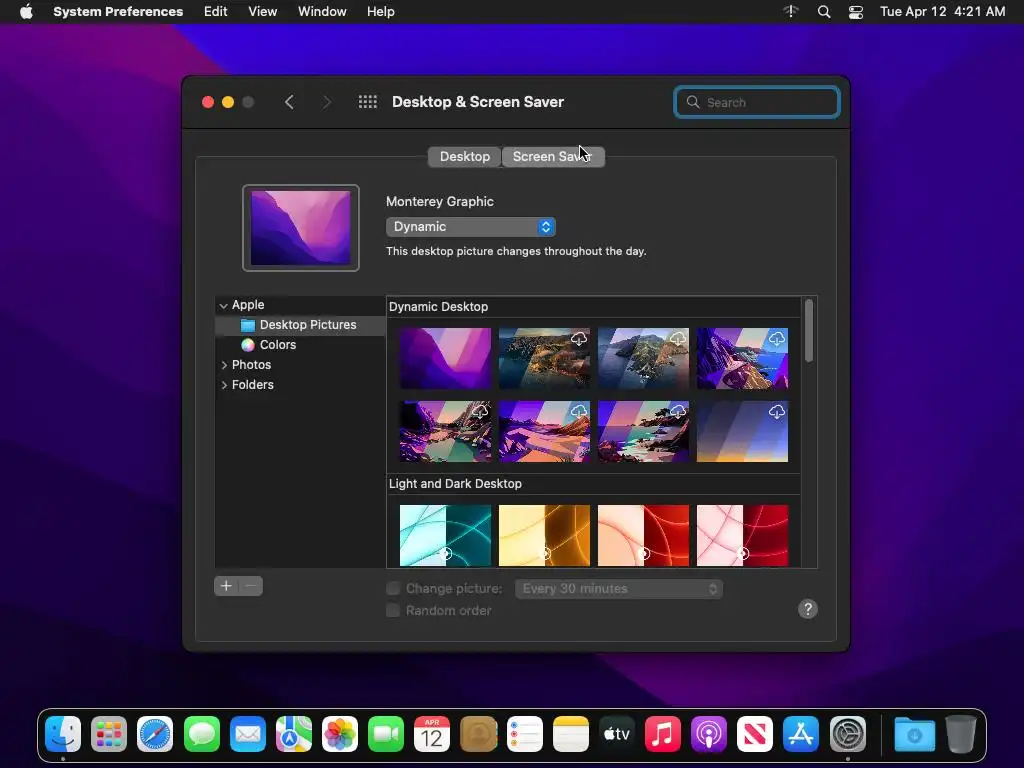Open App Store from Dock
This screenshot has height=768, width=1024.
pos(801,734)
